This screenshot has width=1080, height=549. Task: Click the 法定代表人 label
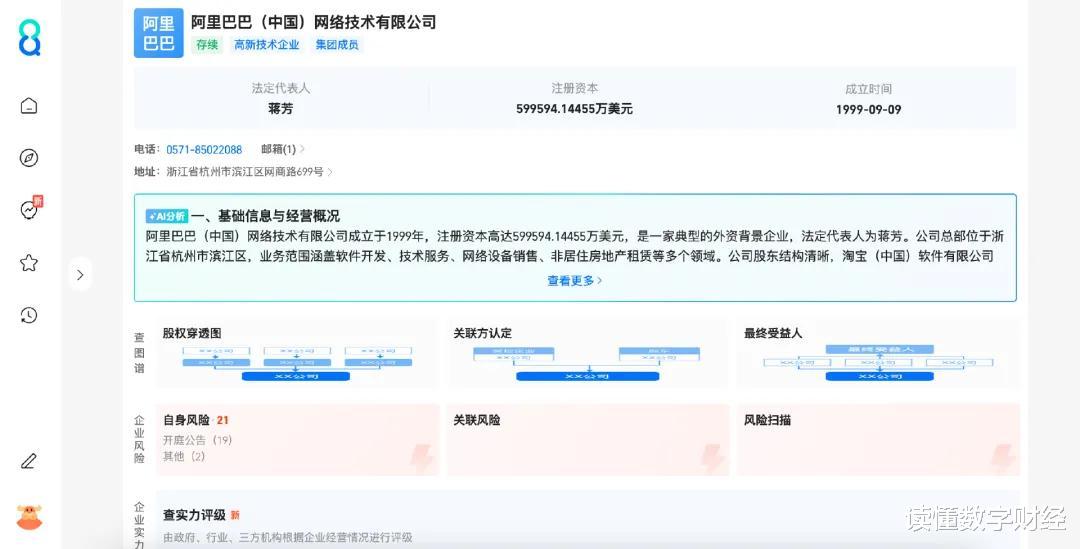pos(280,88)
